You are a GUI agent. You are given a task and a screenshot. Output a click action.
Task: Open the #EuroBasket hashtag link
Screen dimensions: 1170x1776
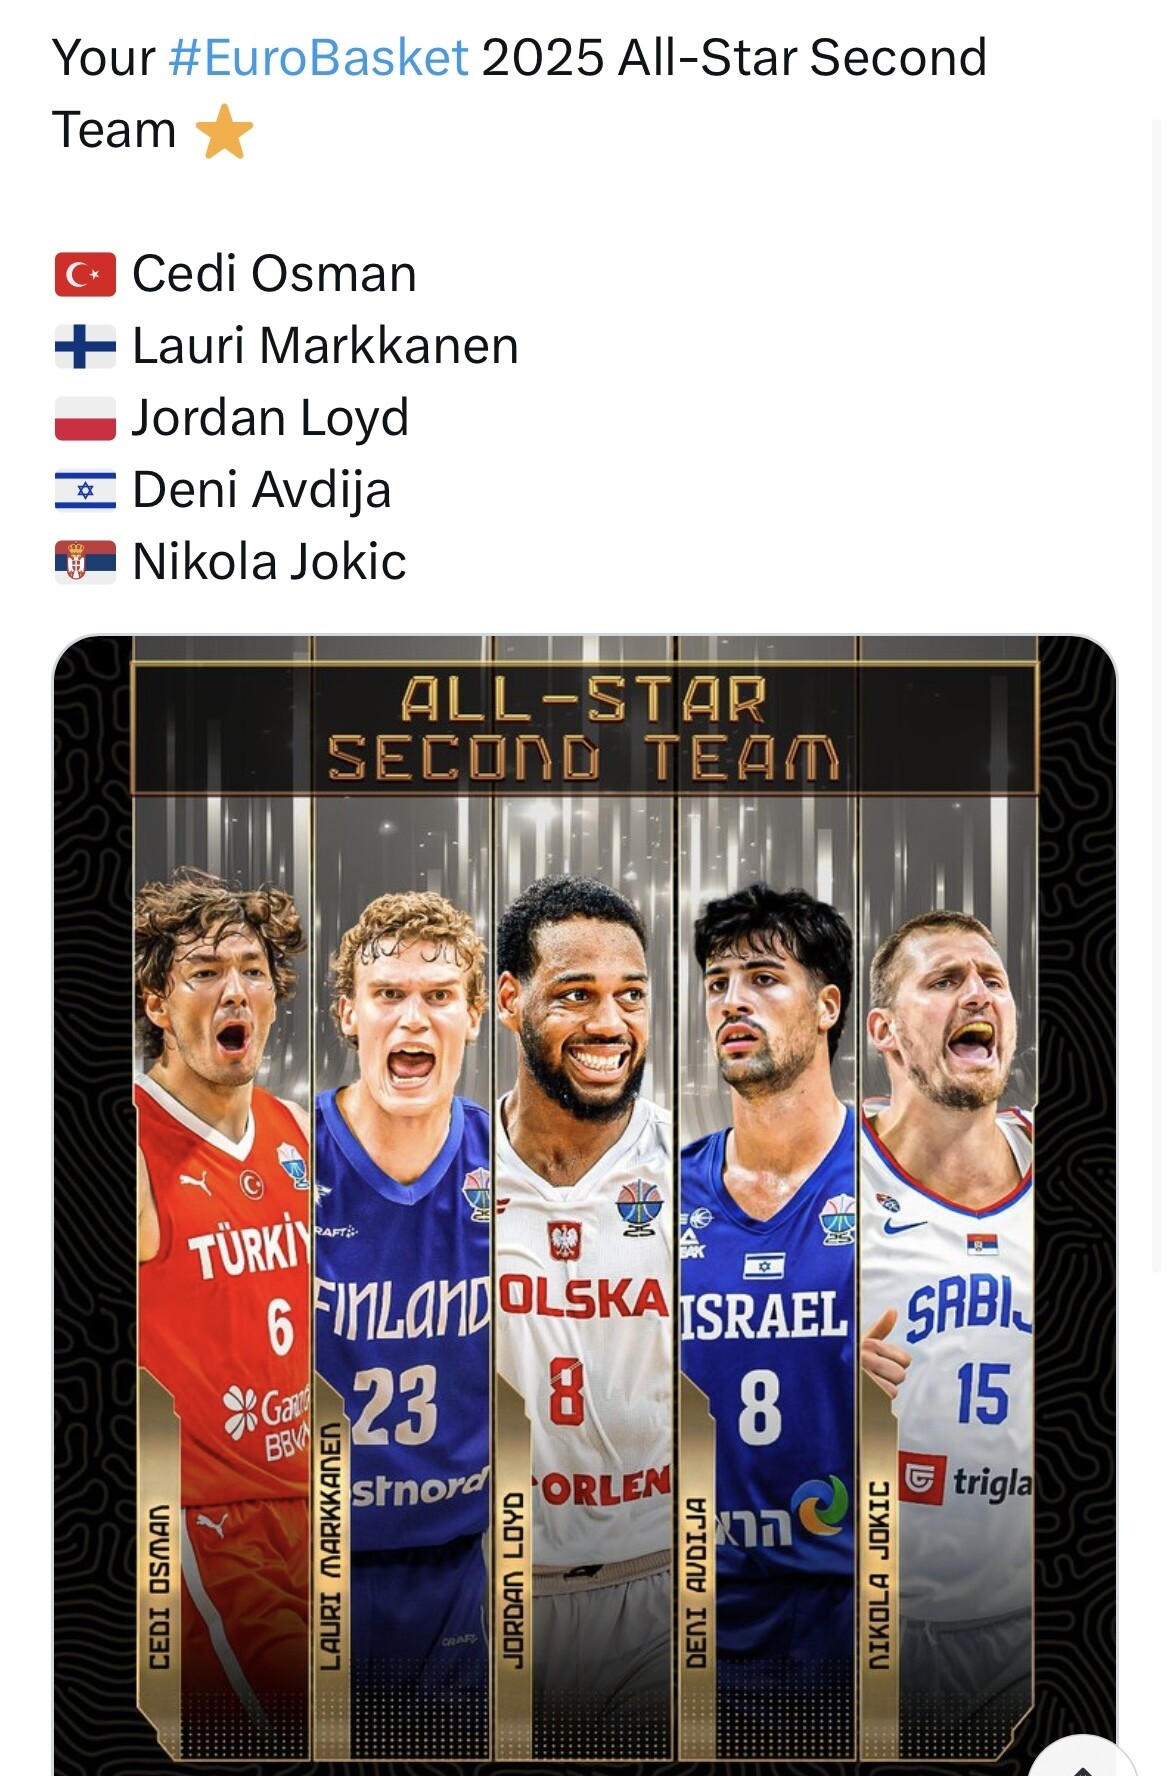click(319, 58)
